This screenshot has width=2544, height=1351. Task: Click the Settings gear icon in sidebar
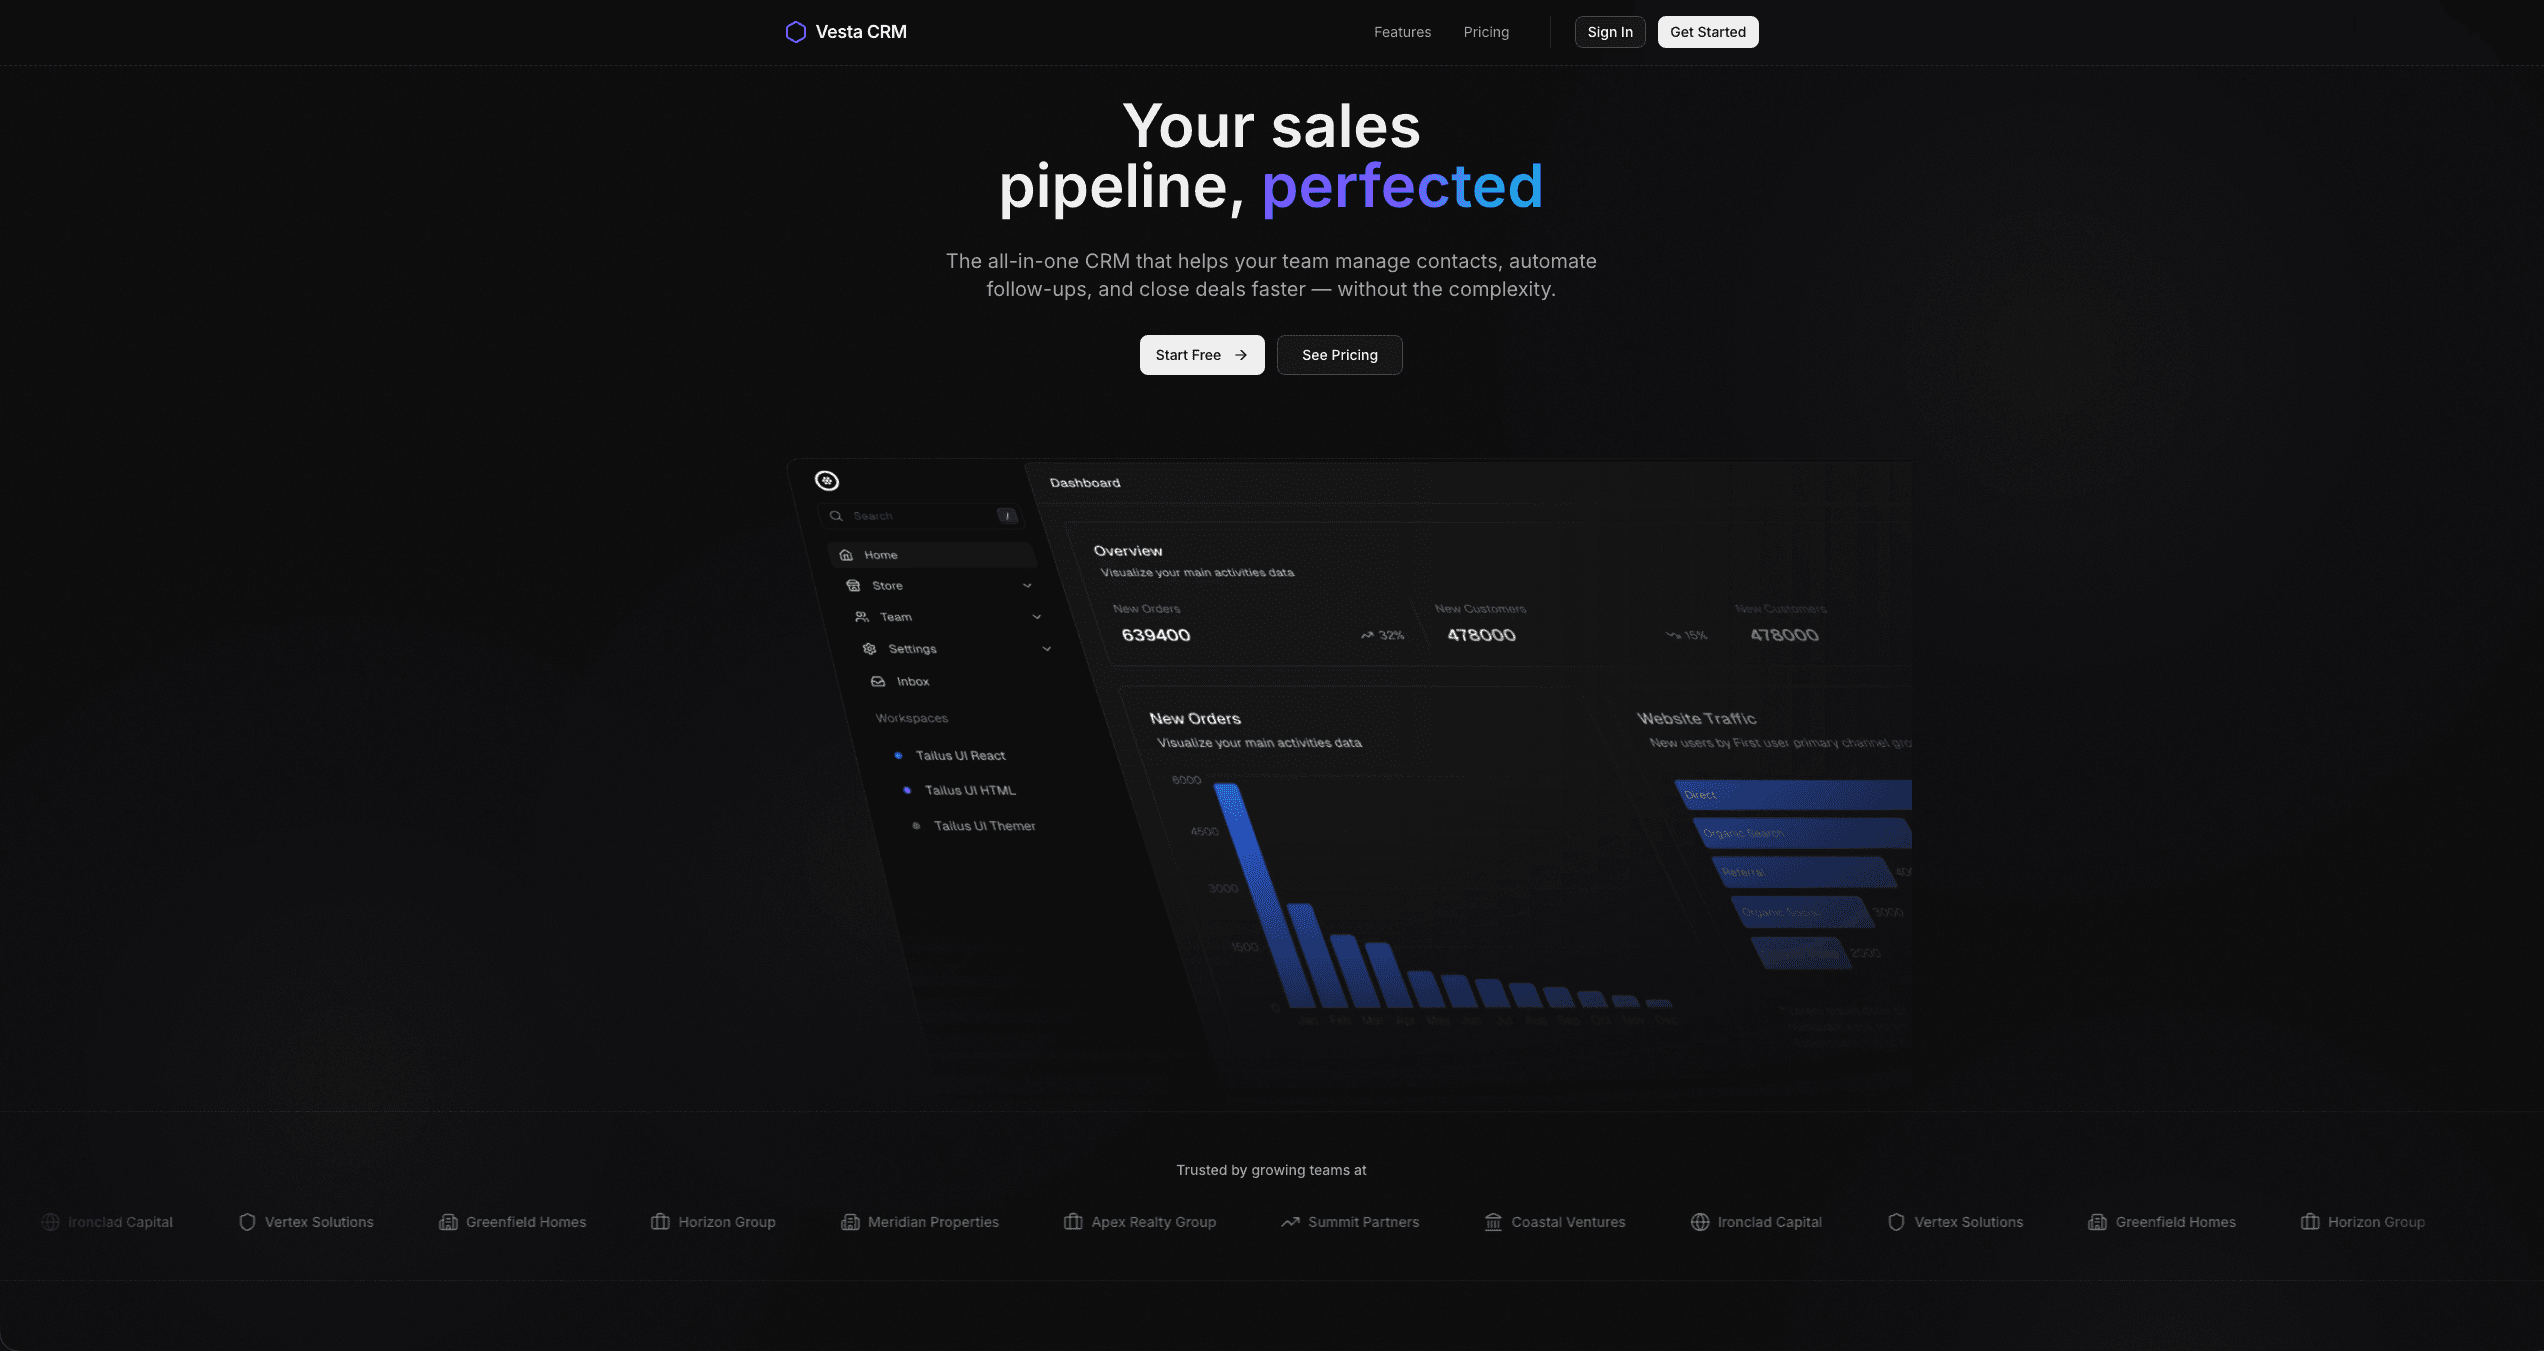click(870, 649)
